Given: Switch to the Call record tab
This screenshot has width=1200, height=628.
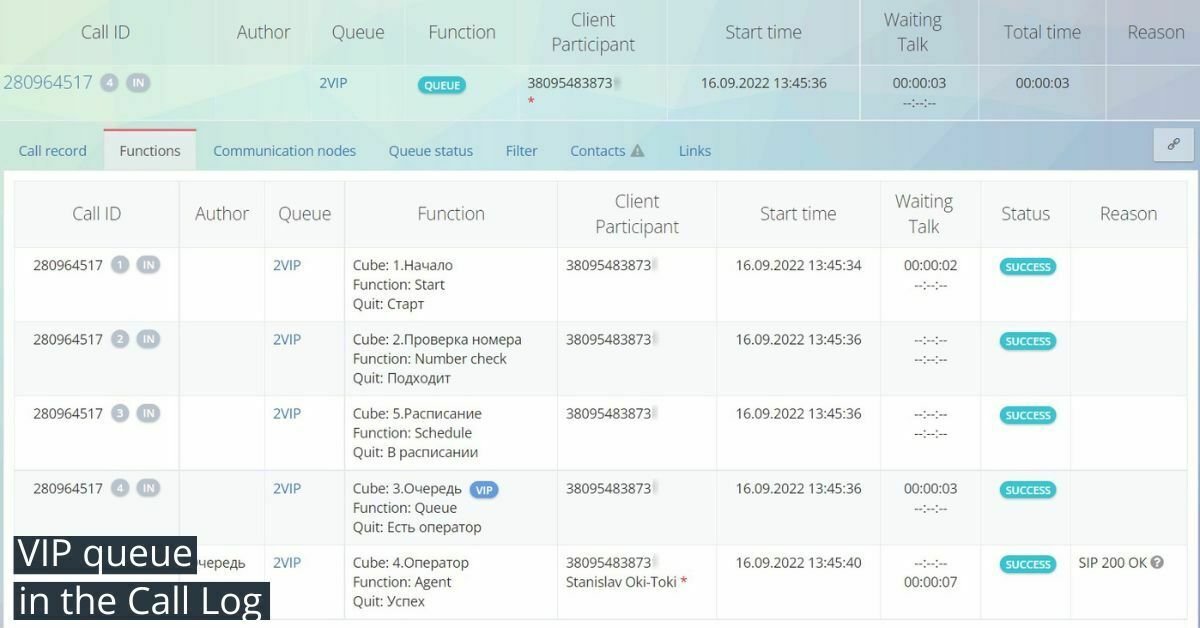Looking at the screenshot, I should click(x=52, y=150).
